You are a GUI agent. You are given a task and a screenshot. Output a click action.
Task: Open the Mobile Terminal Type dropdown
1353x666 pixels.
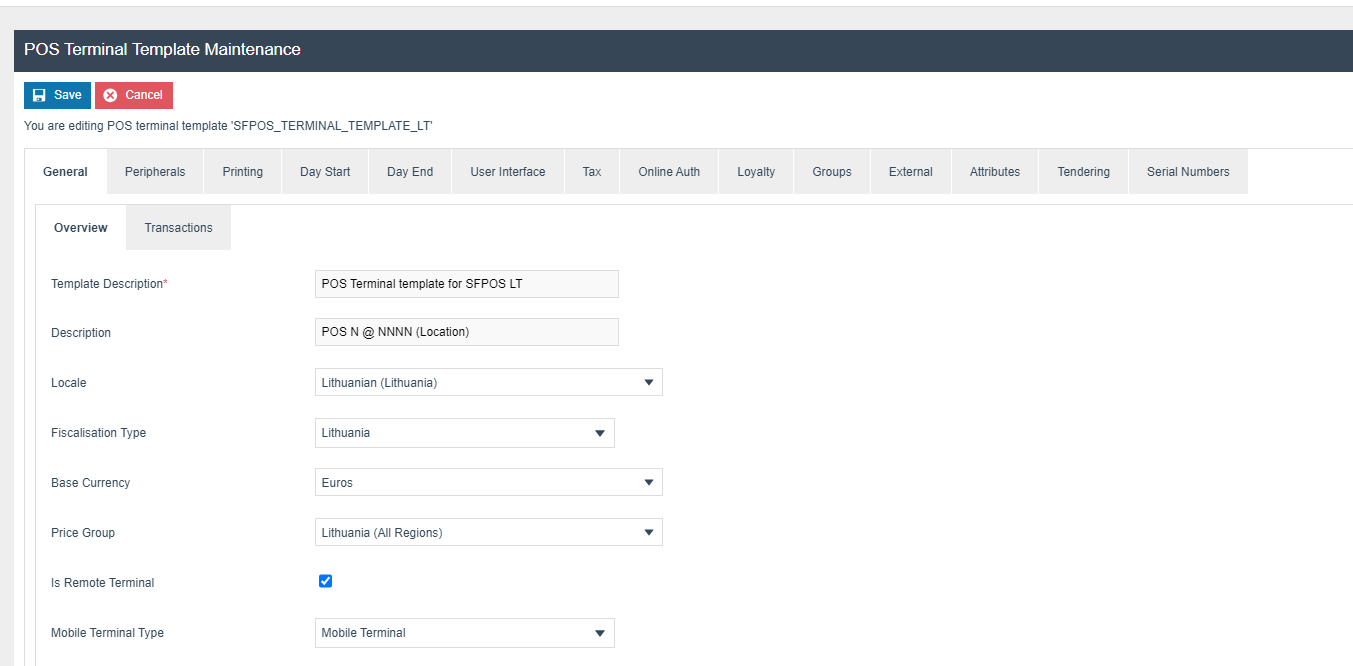point(464,632)
